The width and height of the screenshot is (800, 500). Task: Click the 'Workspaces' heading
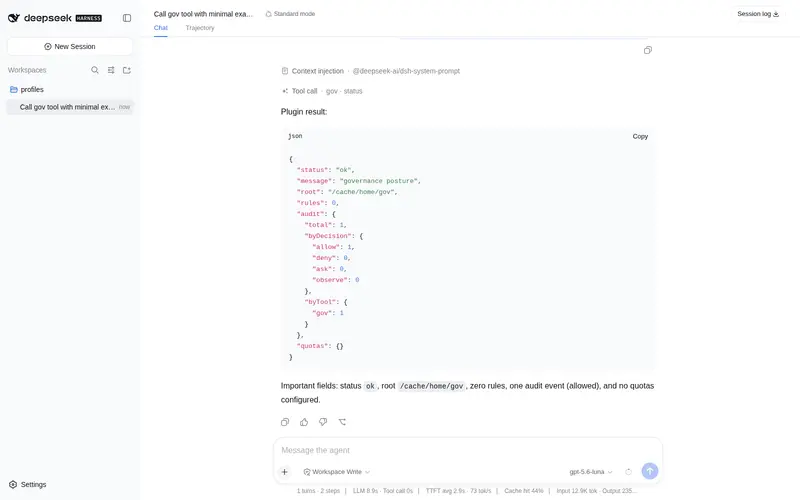pyautogui.click(x=27, y=70)
